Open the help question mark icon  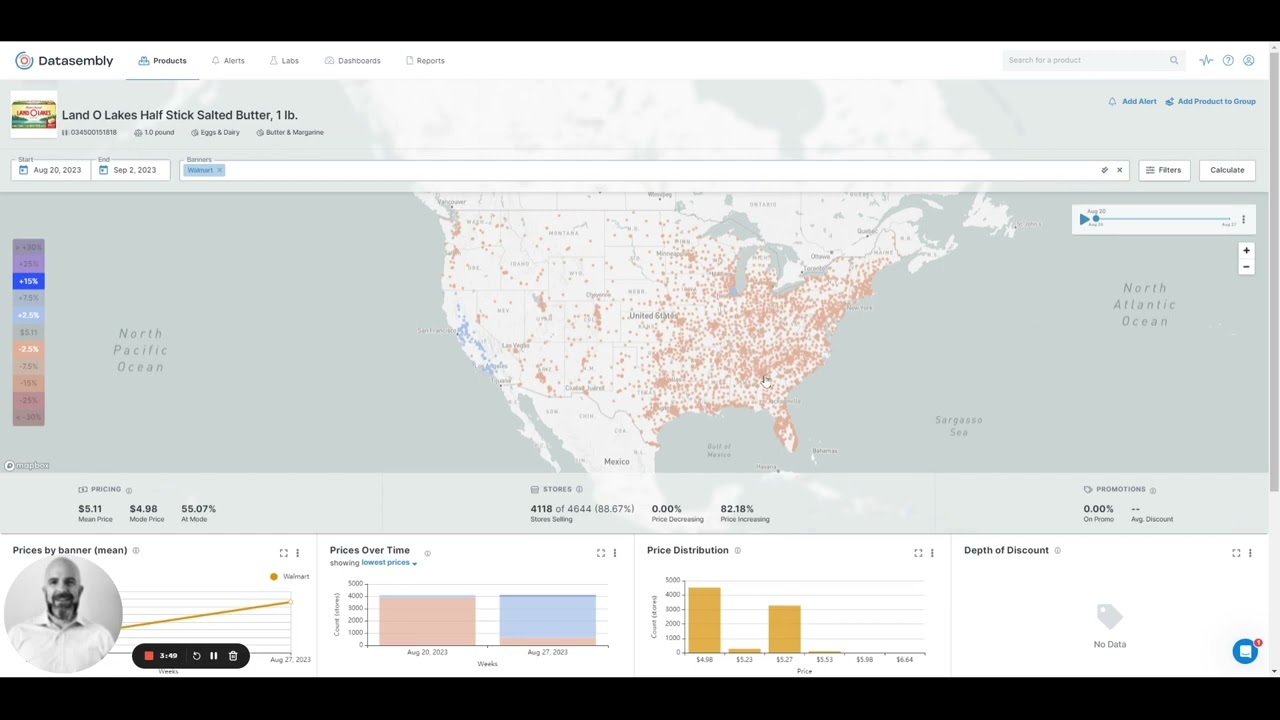(x=1228, y=60)
